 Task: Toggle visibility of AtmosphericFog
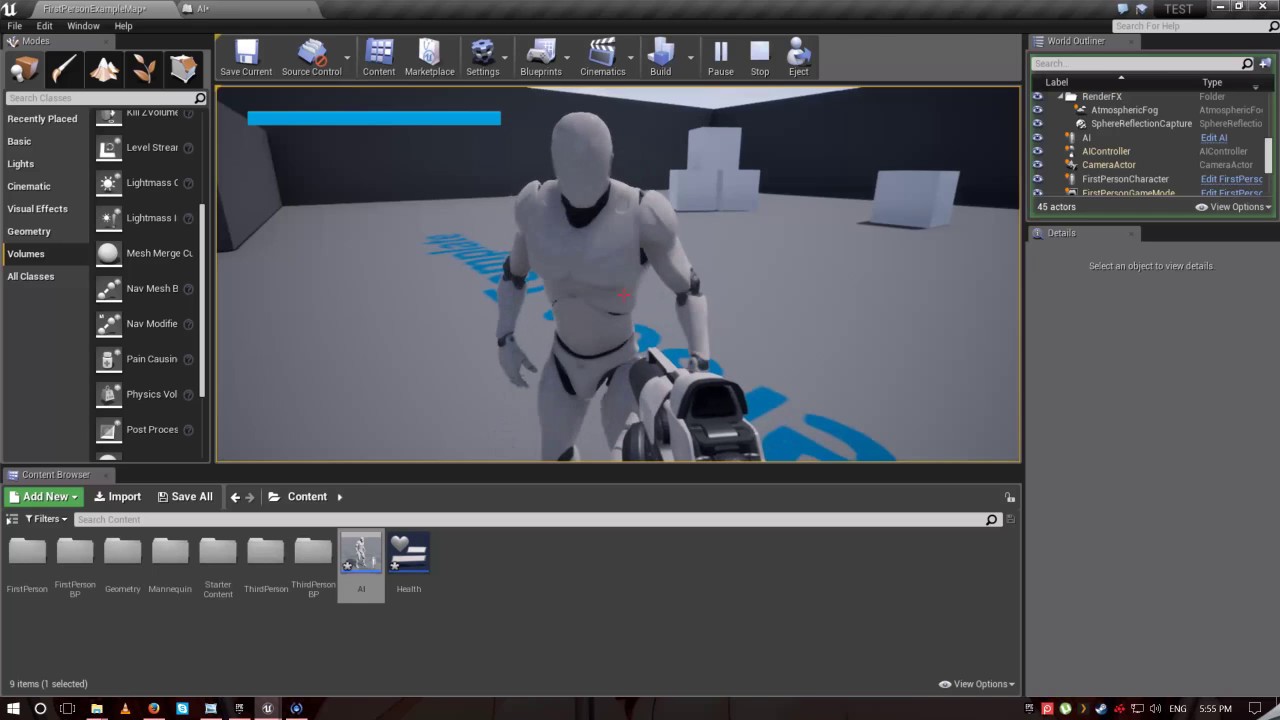[x=1037, y=110]
